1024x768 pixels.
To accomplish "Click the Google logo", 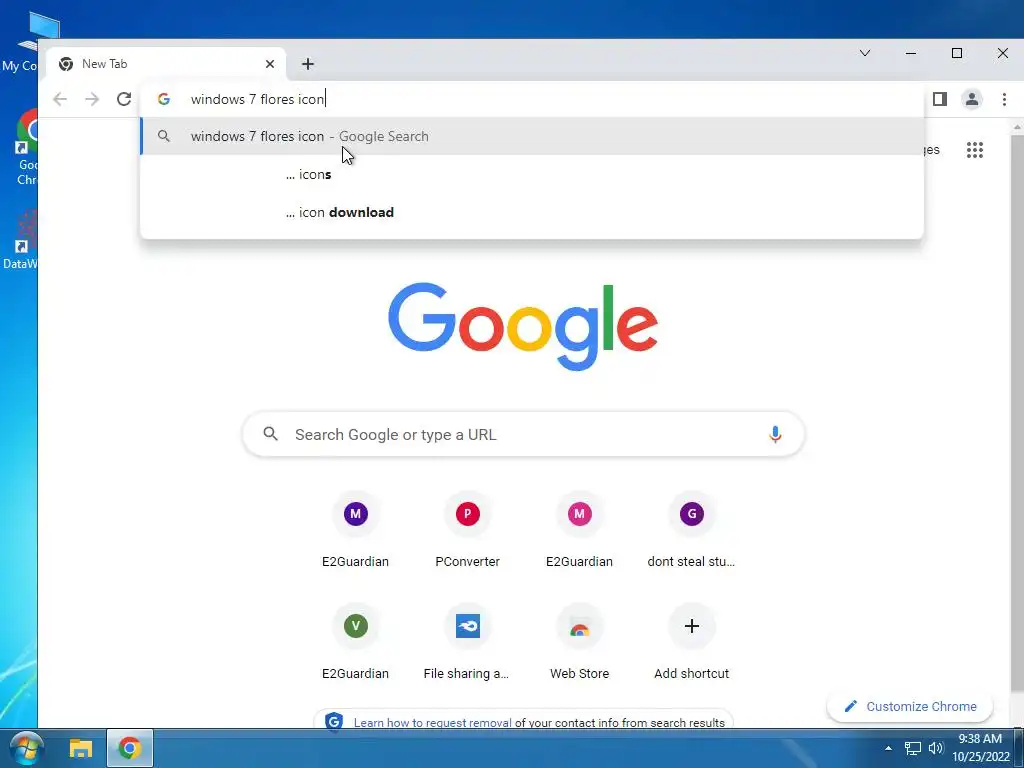I will 522,325.
